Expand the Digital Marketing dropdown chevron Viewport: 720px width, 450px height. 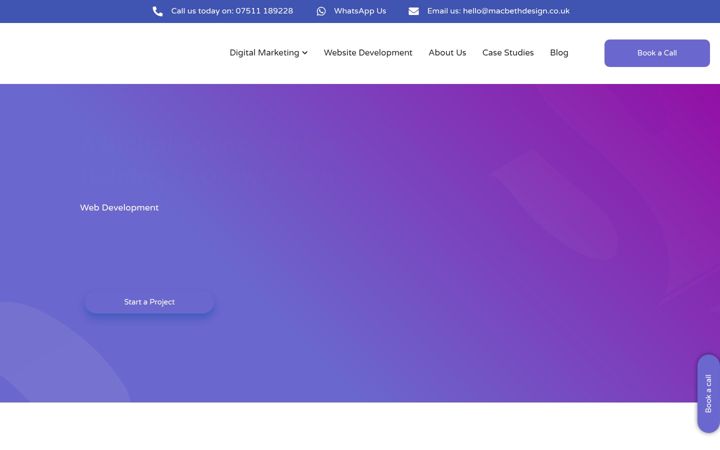(305, 53)
